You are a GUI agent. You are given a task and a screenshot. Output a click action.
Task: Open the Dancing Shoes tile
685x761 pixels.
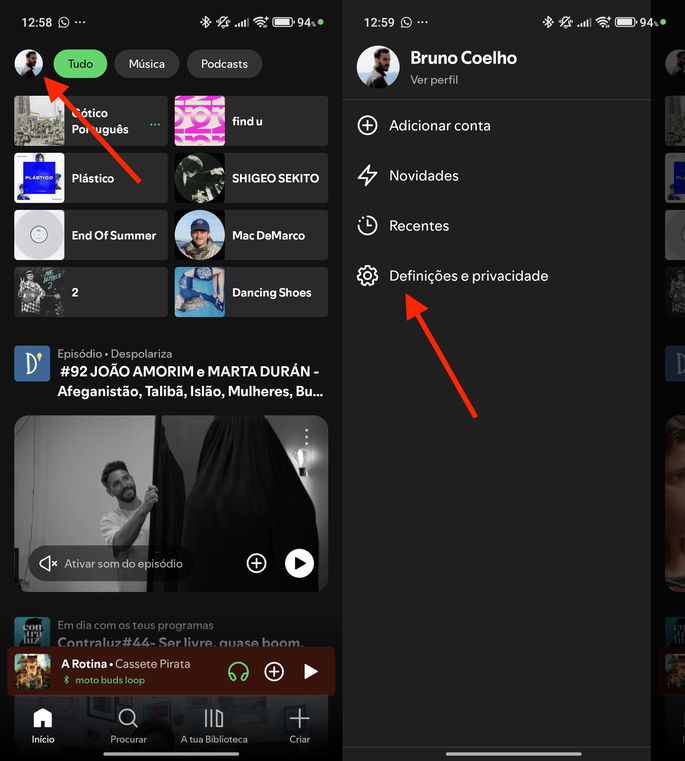point(251,292)
